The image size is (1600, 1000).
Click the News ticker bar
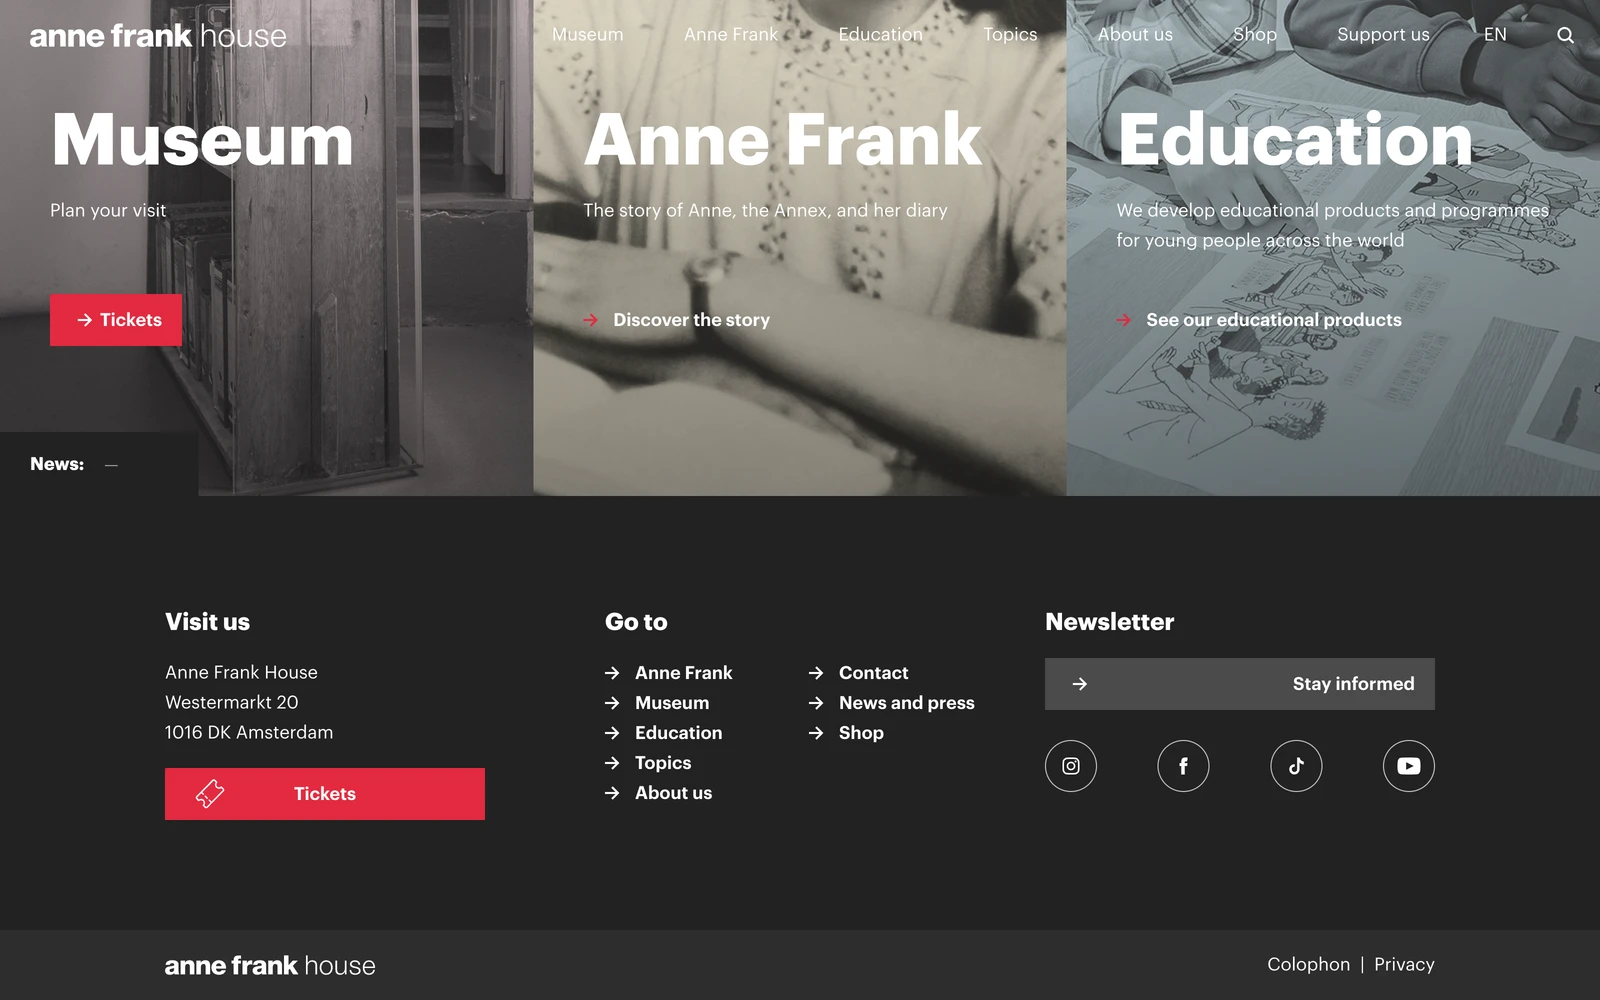point(99,464)
